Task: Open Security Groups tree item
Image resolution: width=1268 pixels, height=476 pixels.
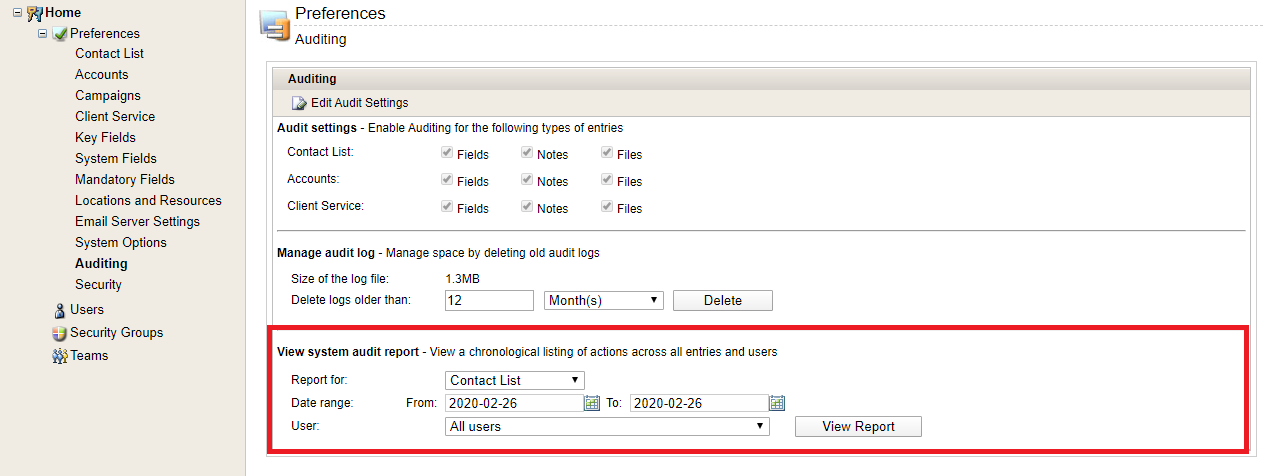Action: [x=116, y=333]
